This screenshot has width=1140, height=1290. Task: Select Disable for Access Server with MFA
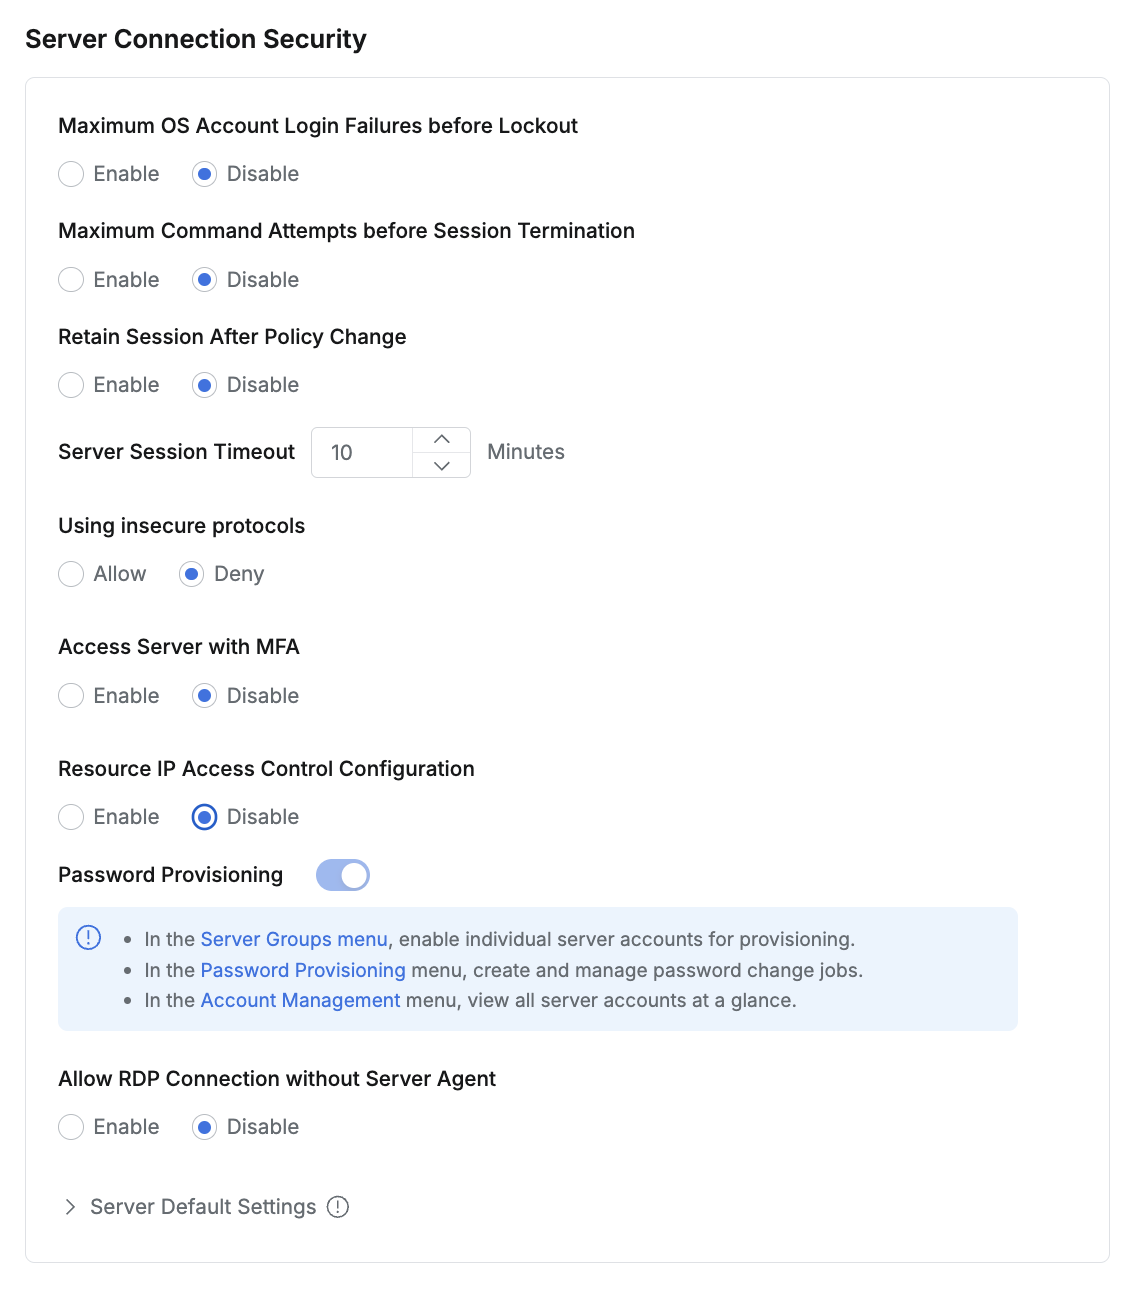click(205, 696)
